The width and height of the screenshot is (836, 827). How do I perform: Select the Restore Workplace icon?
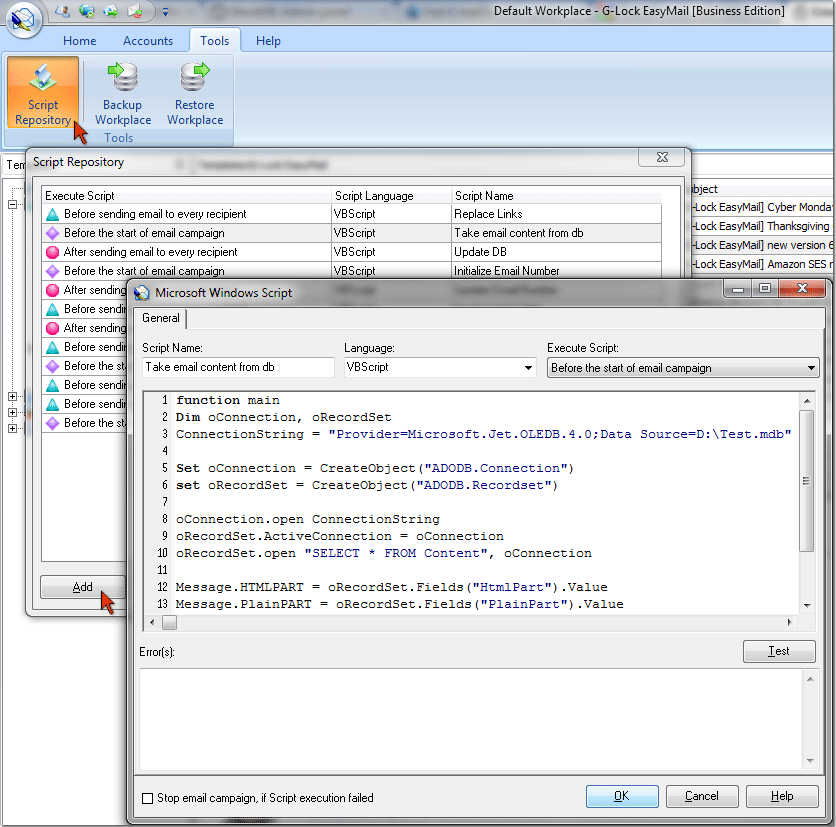coord(194,92)
